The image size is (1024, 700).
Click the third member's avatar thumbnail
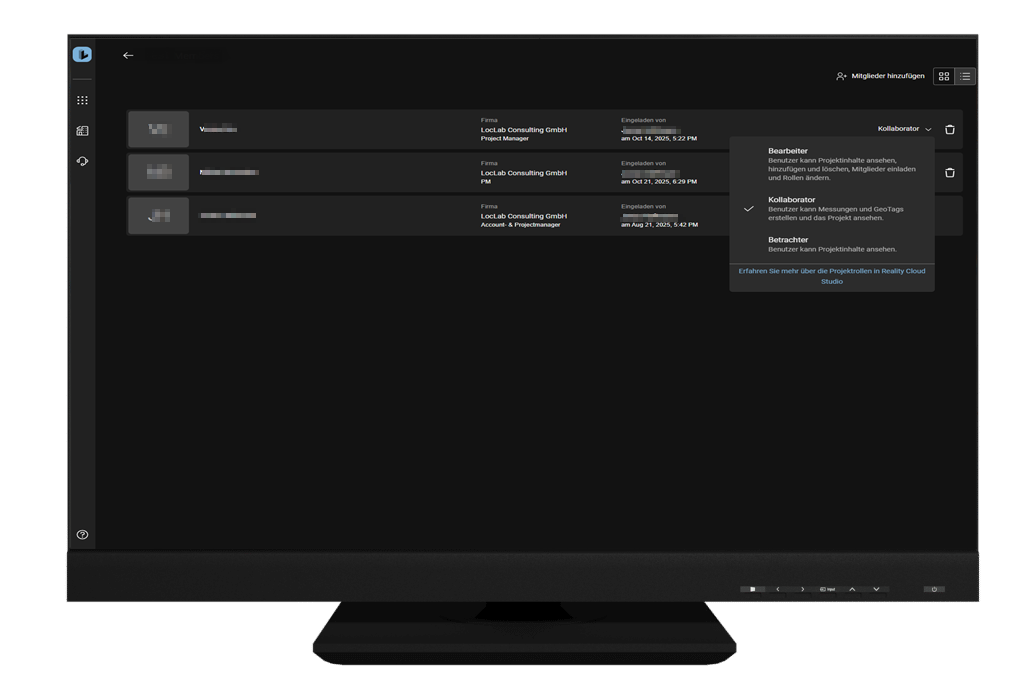click(158, 216)
